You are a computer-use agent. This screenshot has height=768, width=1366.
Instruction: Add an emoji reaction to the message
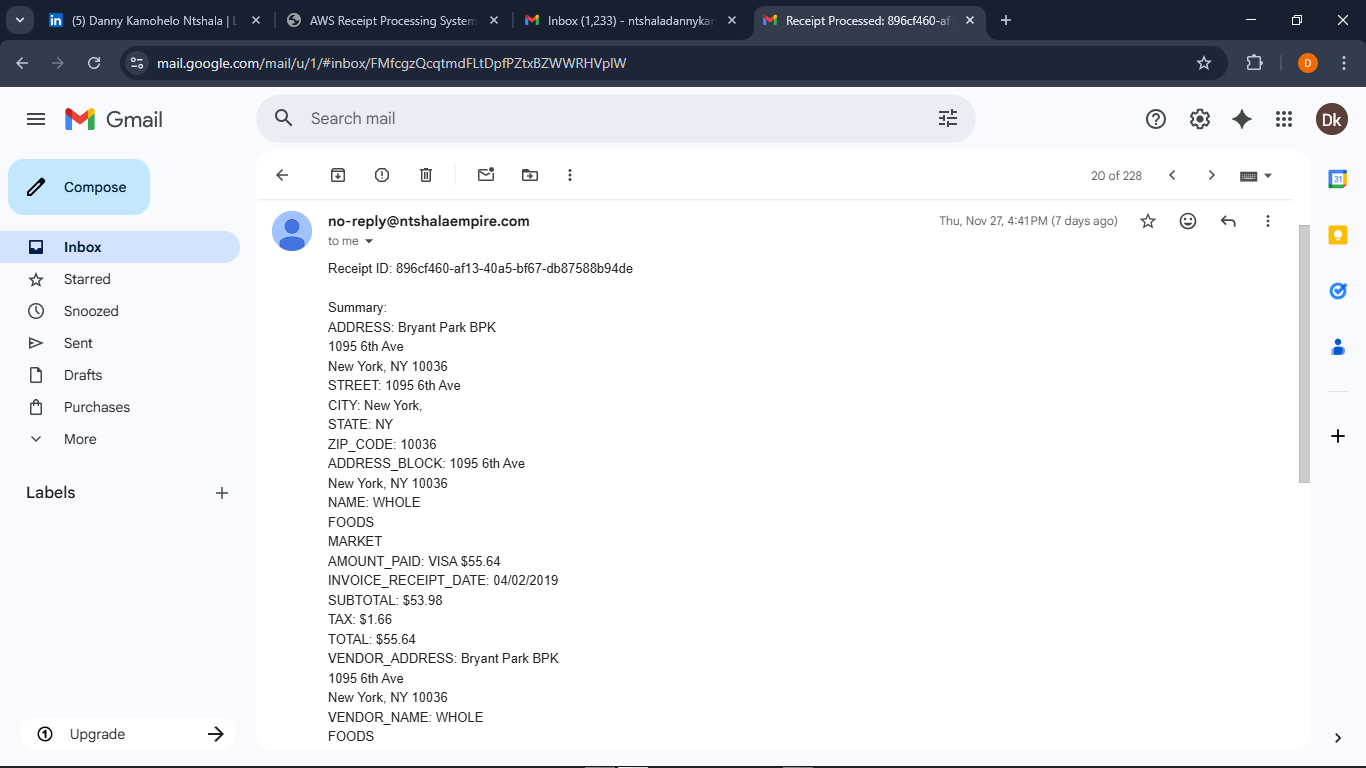tap(1188, 220)
